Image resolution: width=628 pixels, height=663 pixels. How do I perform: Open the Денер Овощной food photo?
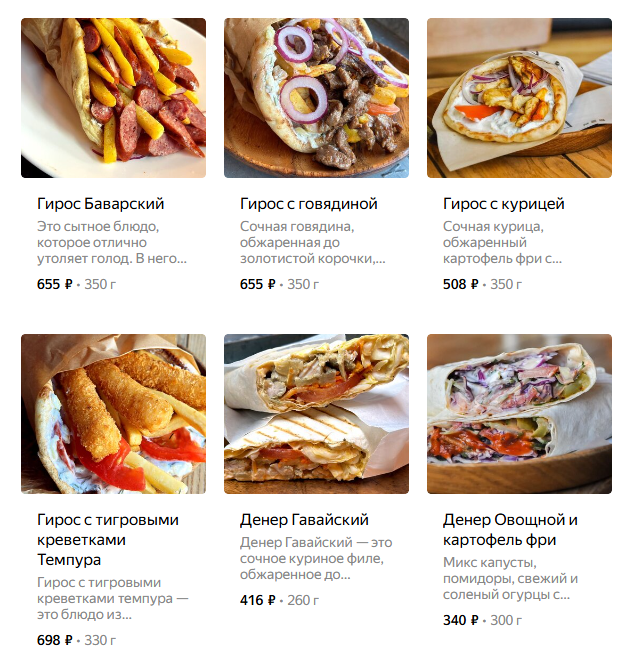519,414
